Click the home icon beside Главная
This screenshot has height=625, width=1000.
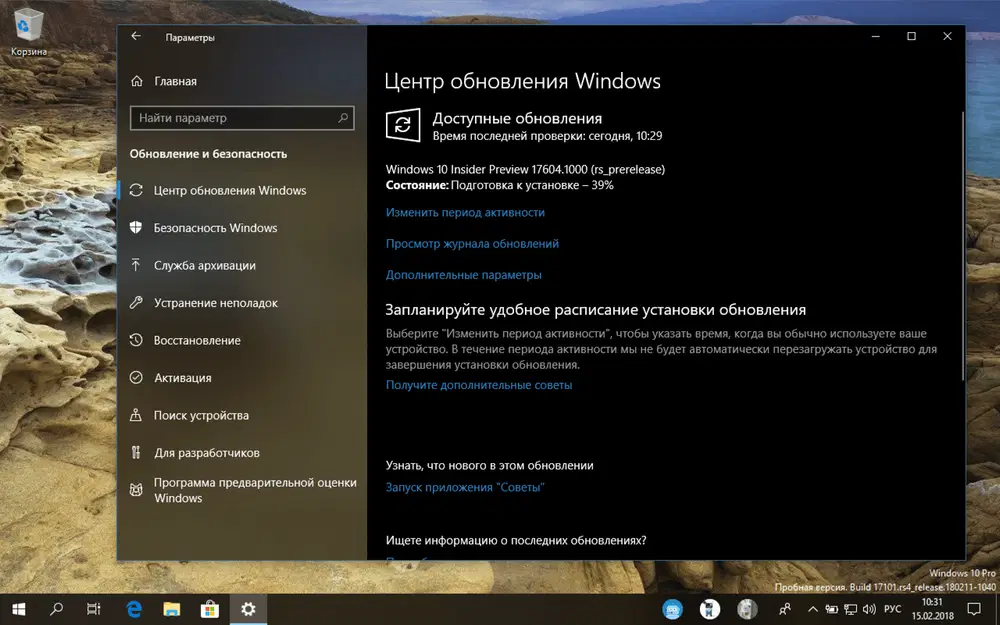(x=136, y=81)
